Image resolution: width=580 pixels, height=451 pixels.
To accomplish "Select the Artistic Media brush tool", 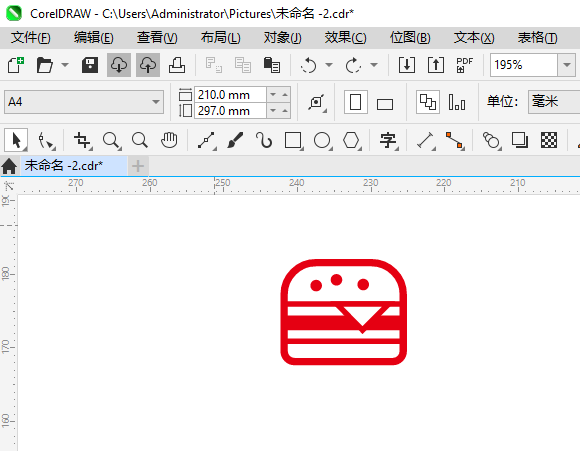I will coord(235,140).
